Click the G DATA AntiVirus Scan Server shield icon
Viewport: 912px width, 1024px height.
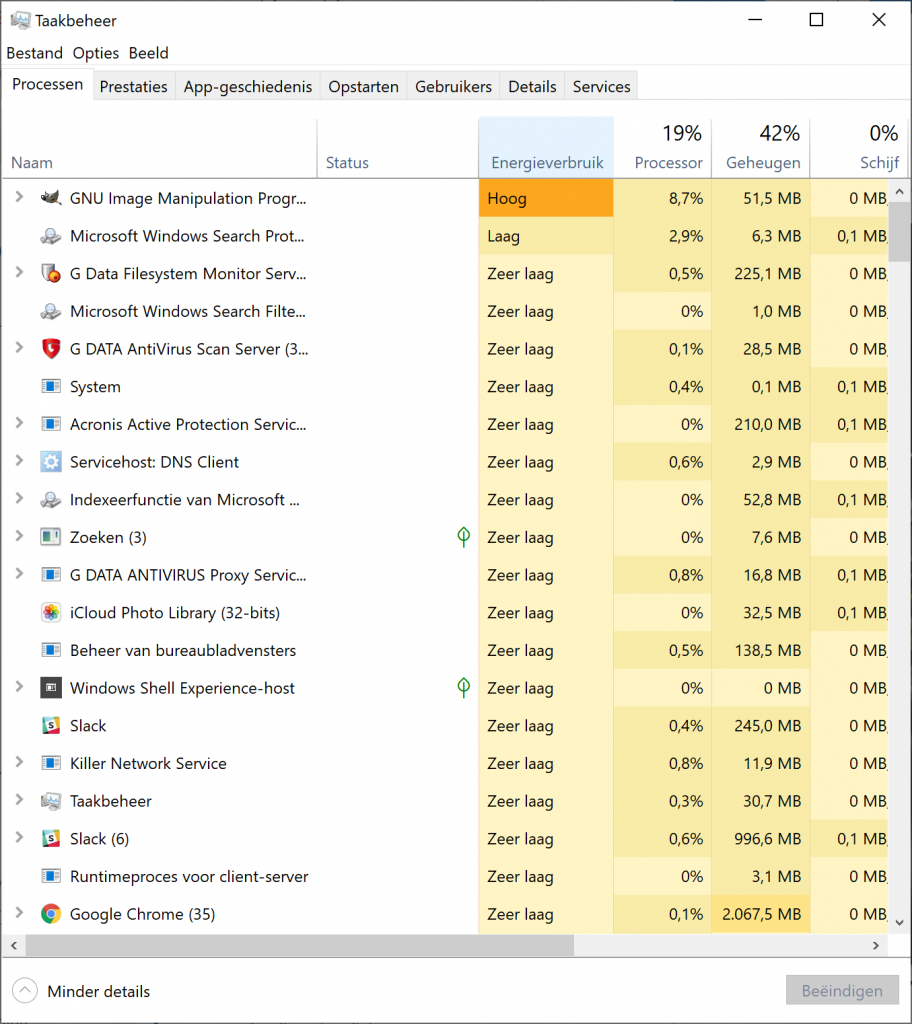point(52,349)
